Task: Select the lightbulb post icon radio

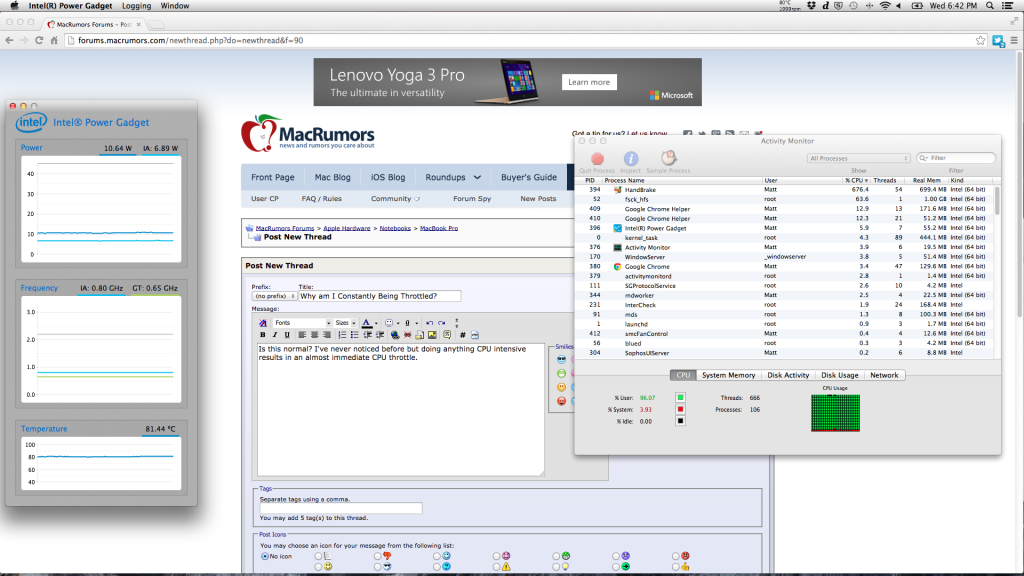Action: 556,567
